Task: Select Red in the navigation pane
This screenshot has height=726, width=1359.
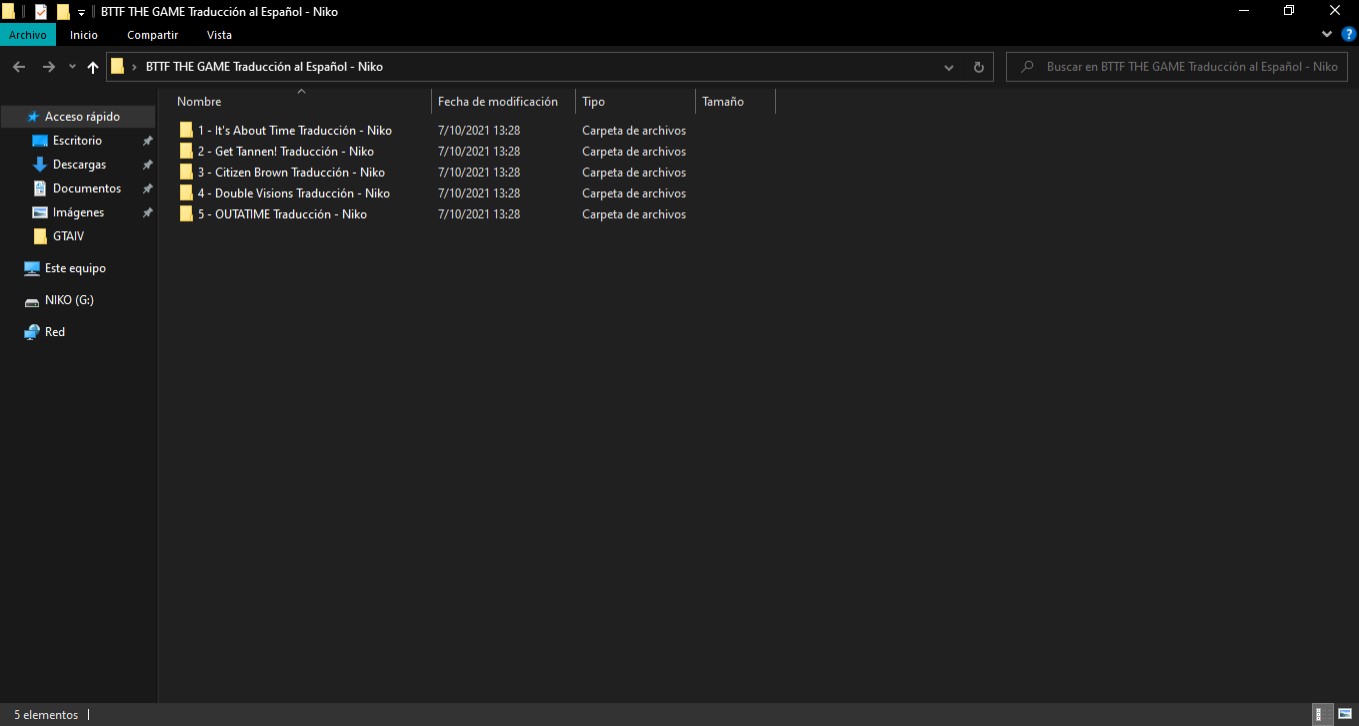Action: click(x=55, y=332)
